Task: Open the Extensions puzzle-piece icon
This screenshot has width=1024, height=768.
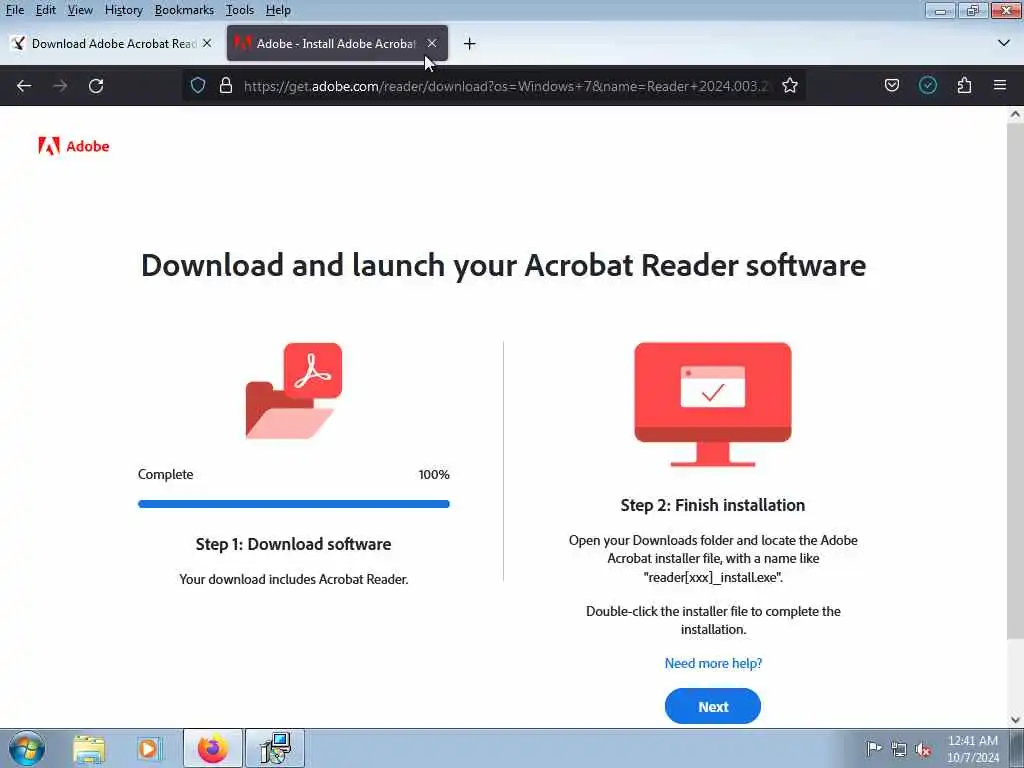Action: (964, 86)
